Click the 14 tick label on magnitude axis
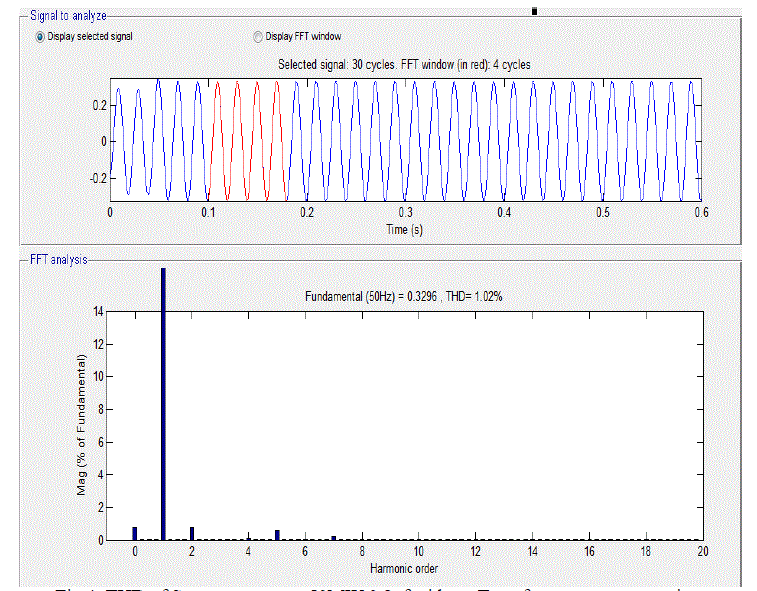This screenshot has width=757, height=591. (x=97, y=312)
